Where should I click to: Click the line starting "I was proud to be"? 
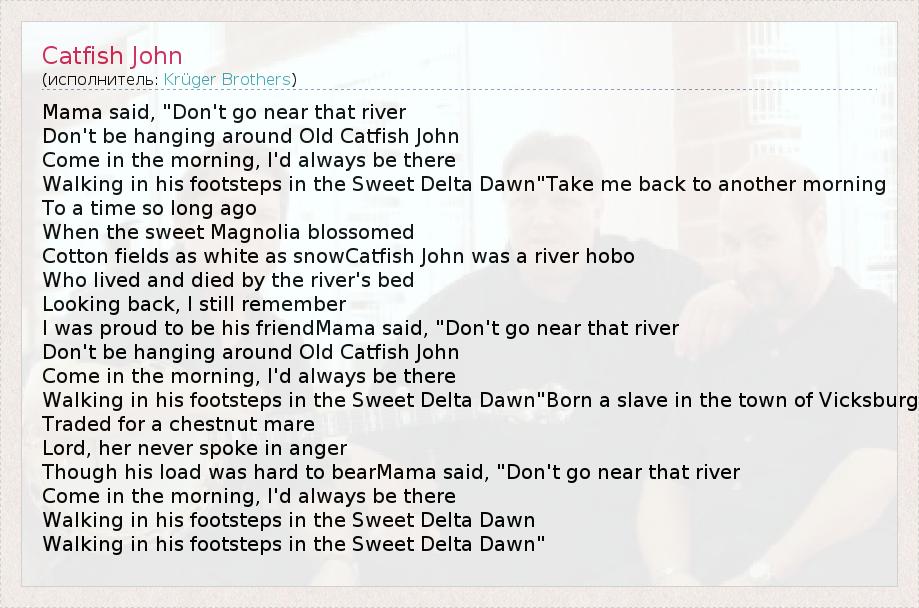tap(360, 328)
